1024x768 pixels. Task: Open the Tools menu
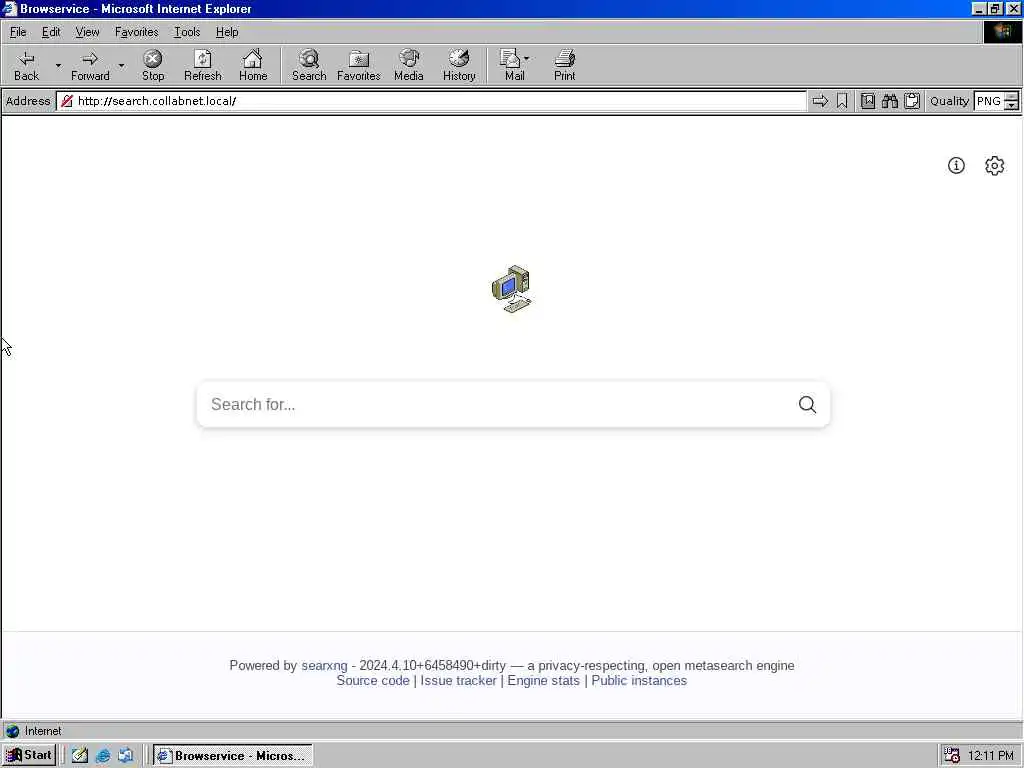187,32
